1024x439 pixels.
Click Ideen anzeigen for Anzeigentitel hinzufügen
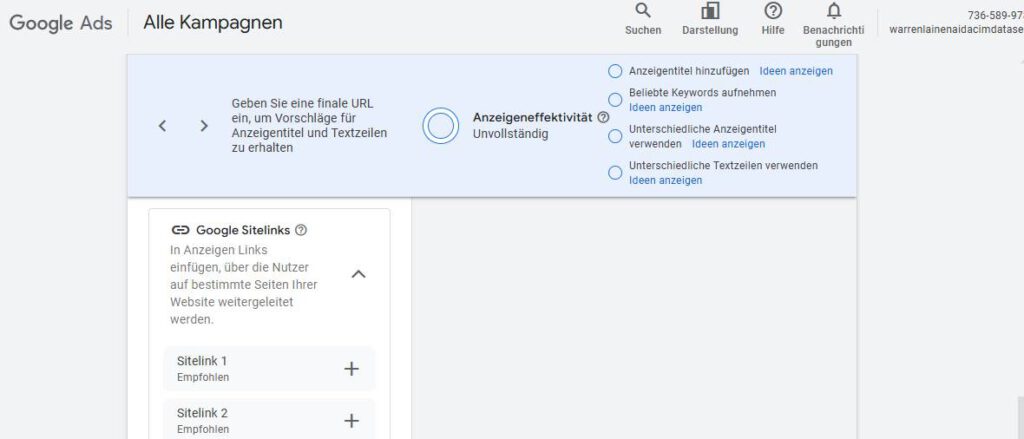pos(796,71)
